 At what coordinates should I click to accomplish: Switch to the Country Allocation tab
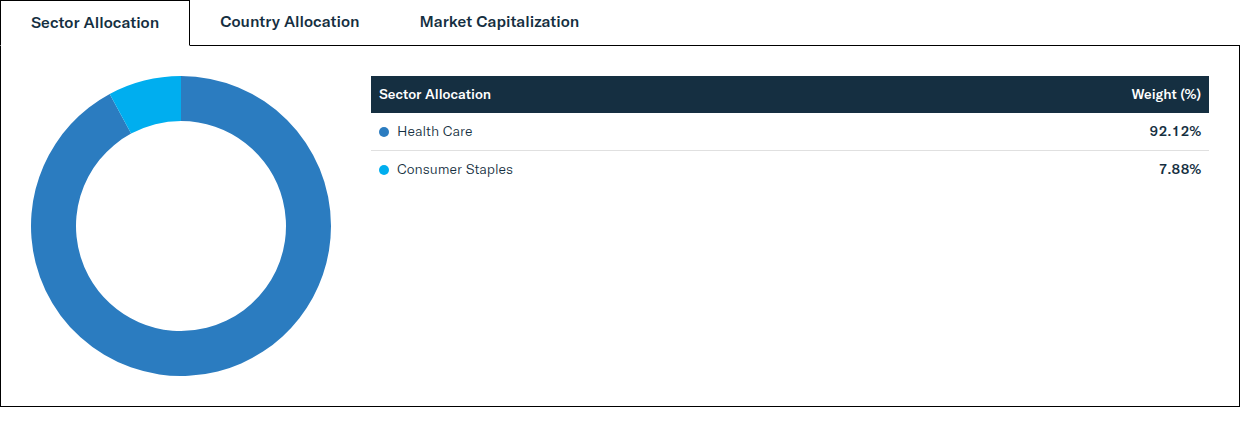289,22
